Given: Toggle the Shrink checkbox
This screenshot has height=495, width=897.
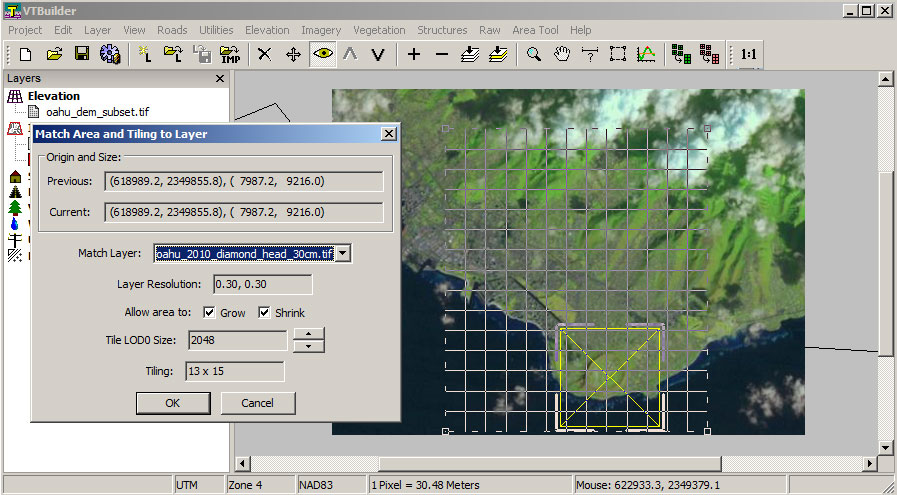Looking at the screenshot, I should 264,312.
